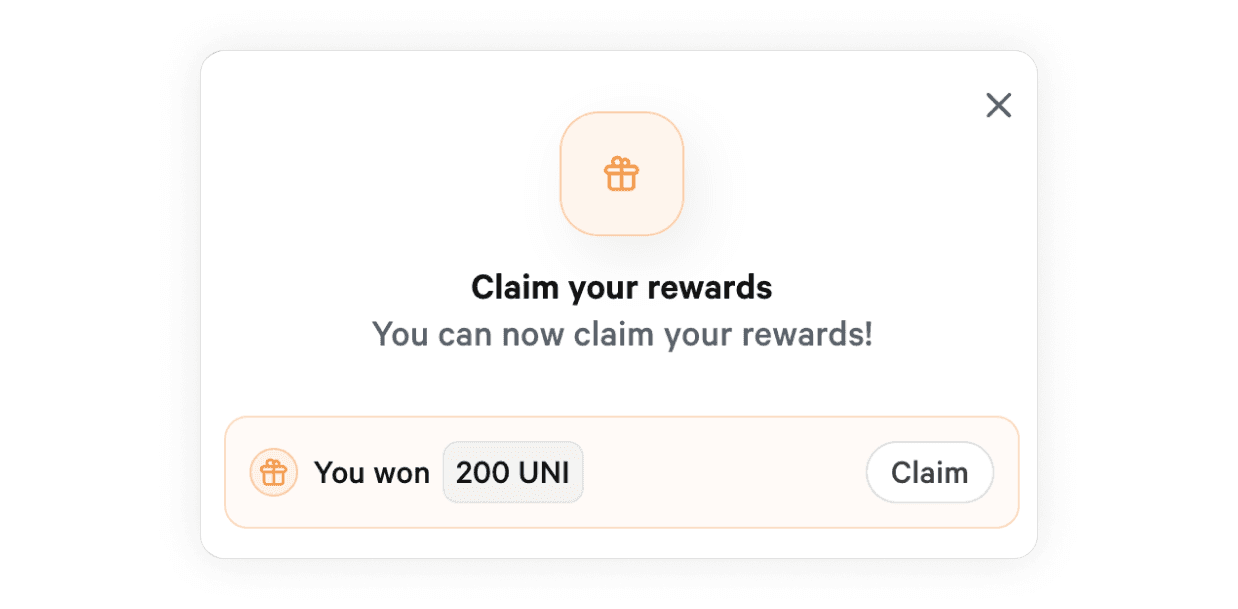Tap the rounded square tile holding the gift icon
The width and height of the screenshot is (1238, 609).
[621, 174]
